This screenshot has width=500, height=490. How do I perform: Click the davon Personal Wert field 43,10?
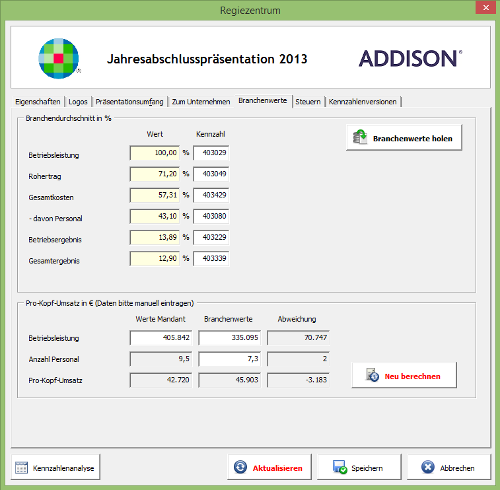click(x=155, y=216)
